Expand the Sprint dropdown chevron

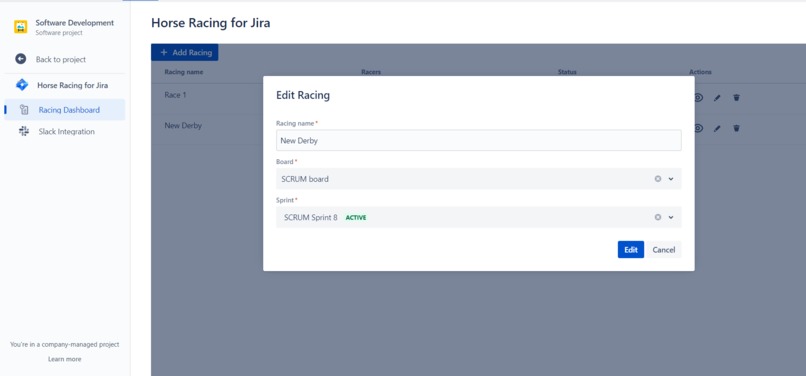point(671,217)
